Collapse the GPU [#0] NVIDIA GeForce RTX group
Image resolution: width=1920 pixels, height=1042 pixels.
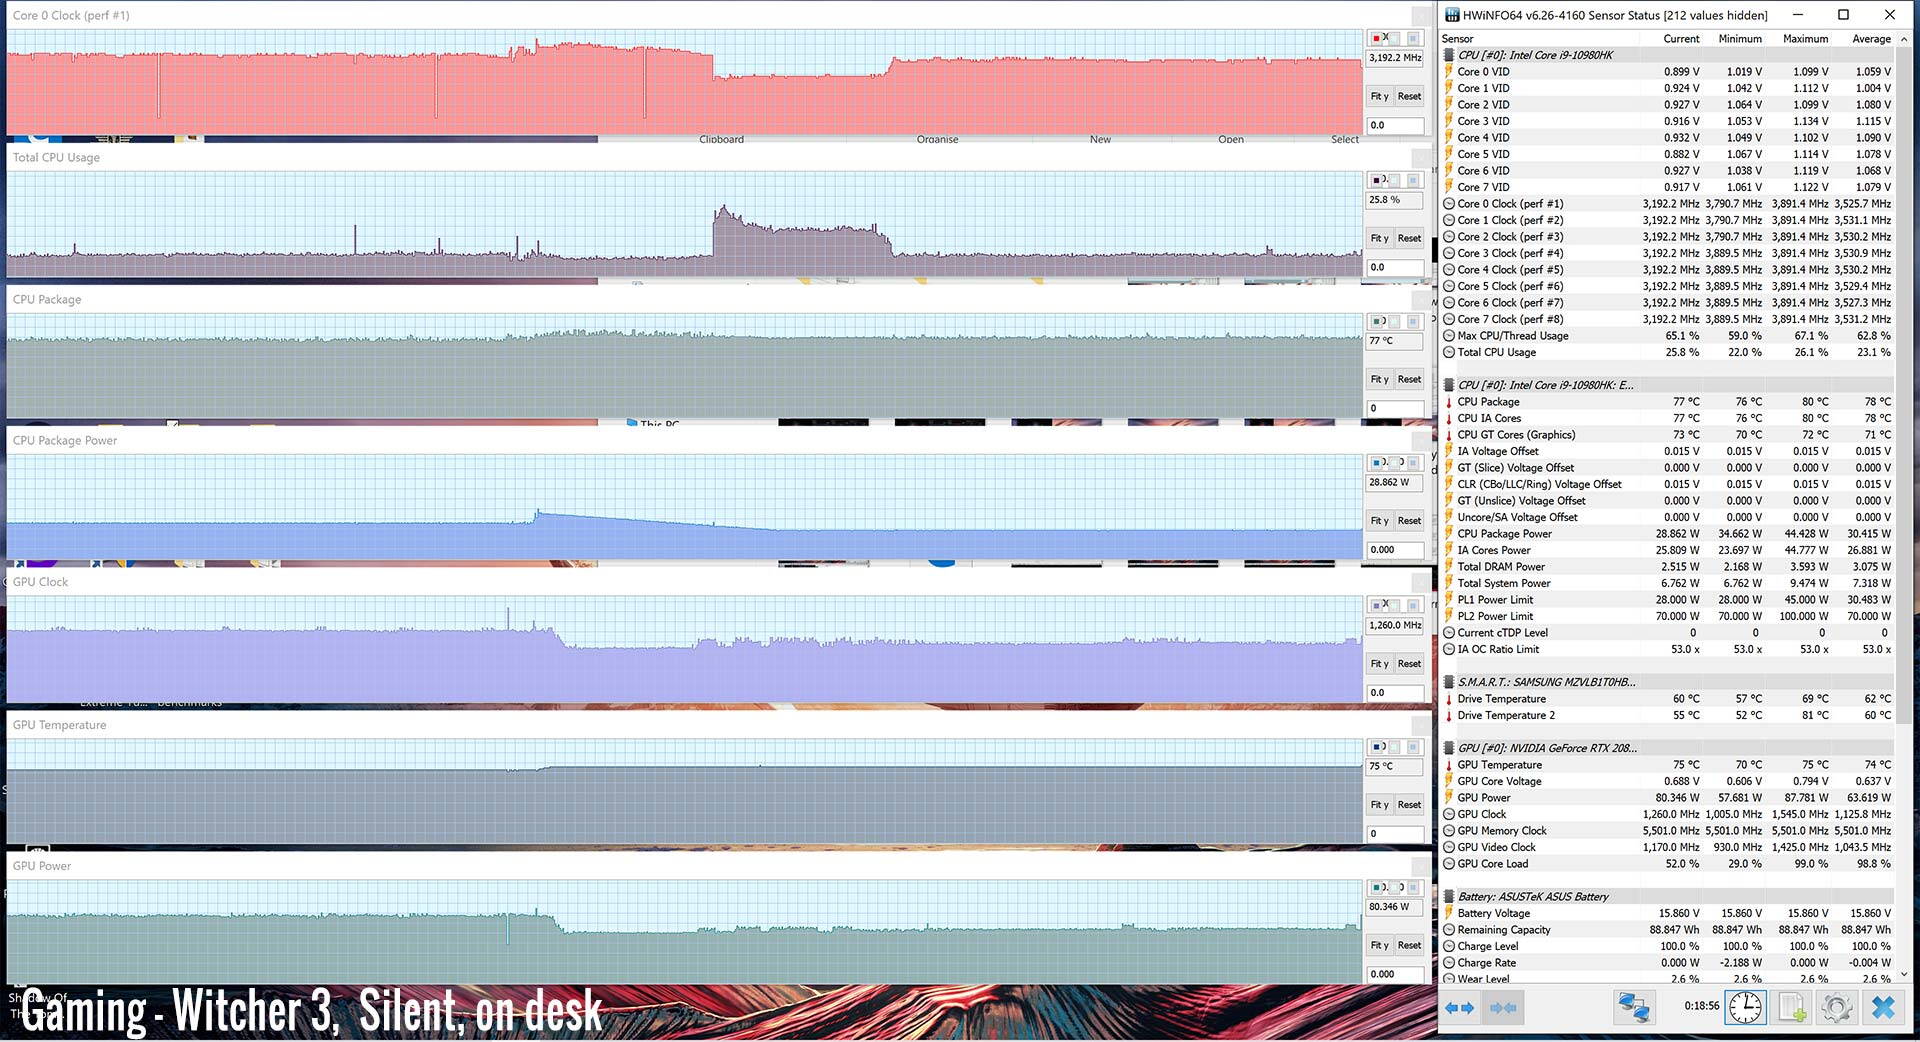pos(1449,748)
